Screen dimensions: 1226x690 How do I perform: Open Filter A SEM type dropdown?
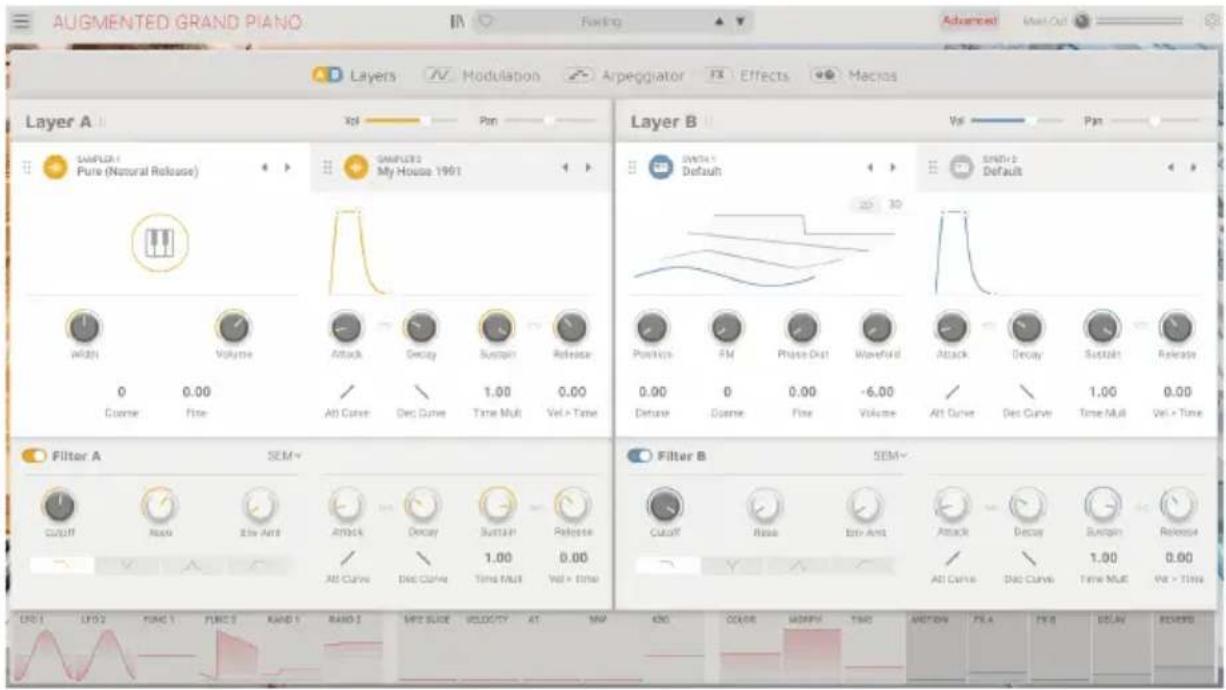(x=285, y=456)
